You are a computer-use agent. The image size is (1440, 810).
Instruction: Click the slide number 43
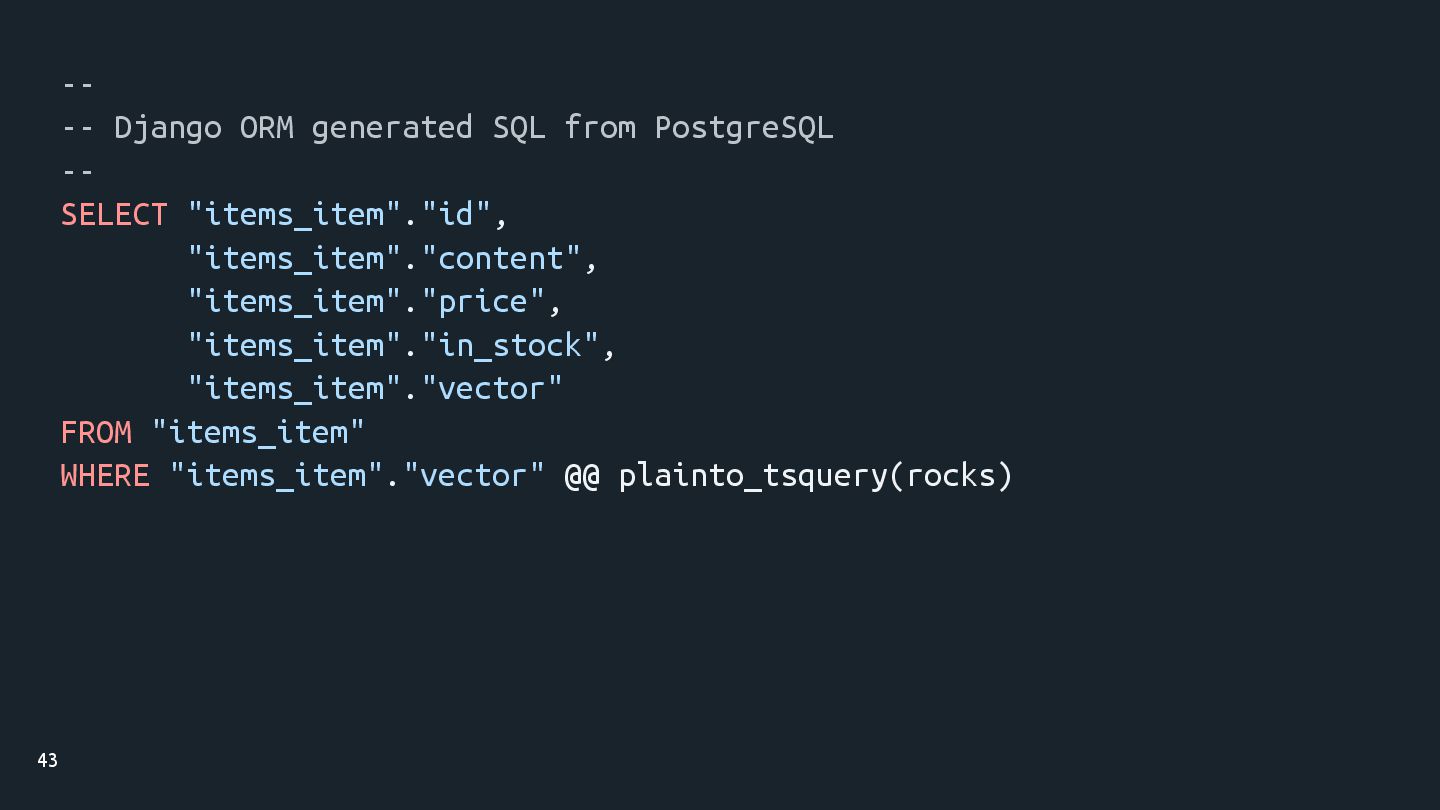click(47, 761)
